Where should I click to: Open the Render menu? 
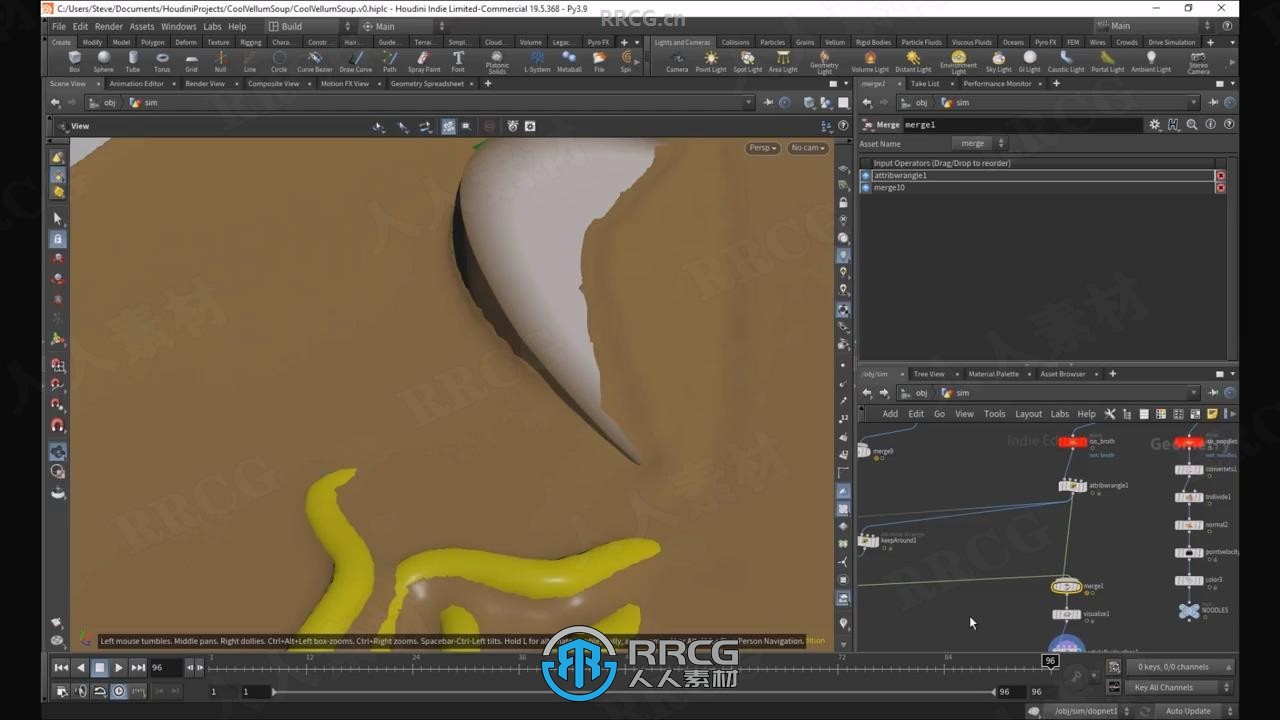(109, 26)
